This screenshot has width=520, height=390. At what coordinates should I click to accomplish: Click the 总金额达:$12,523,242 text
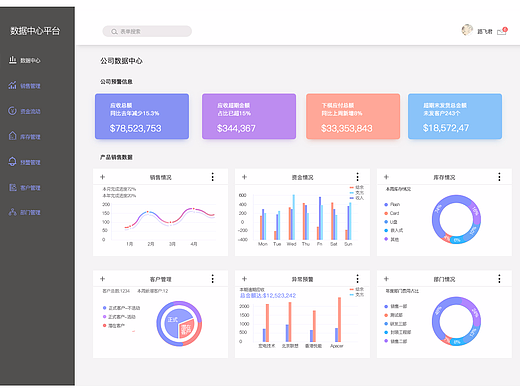tap(268, 296)
